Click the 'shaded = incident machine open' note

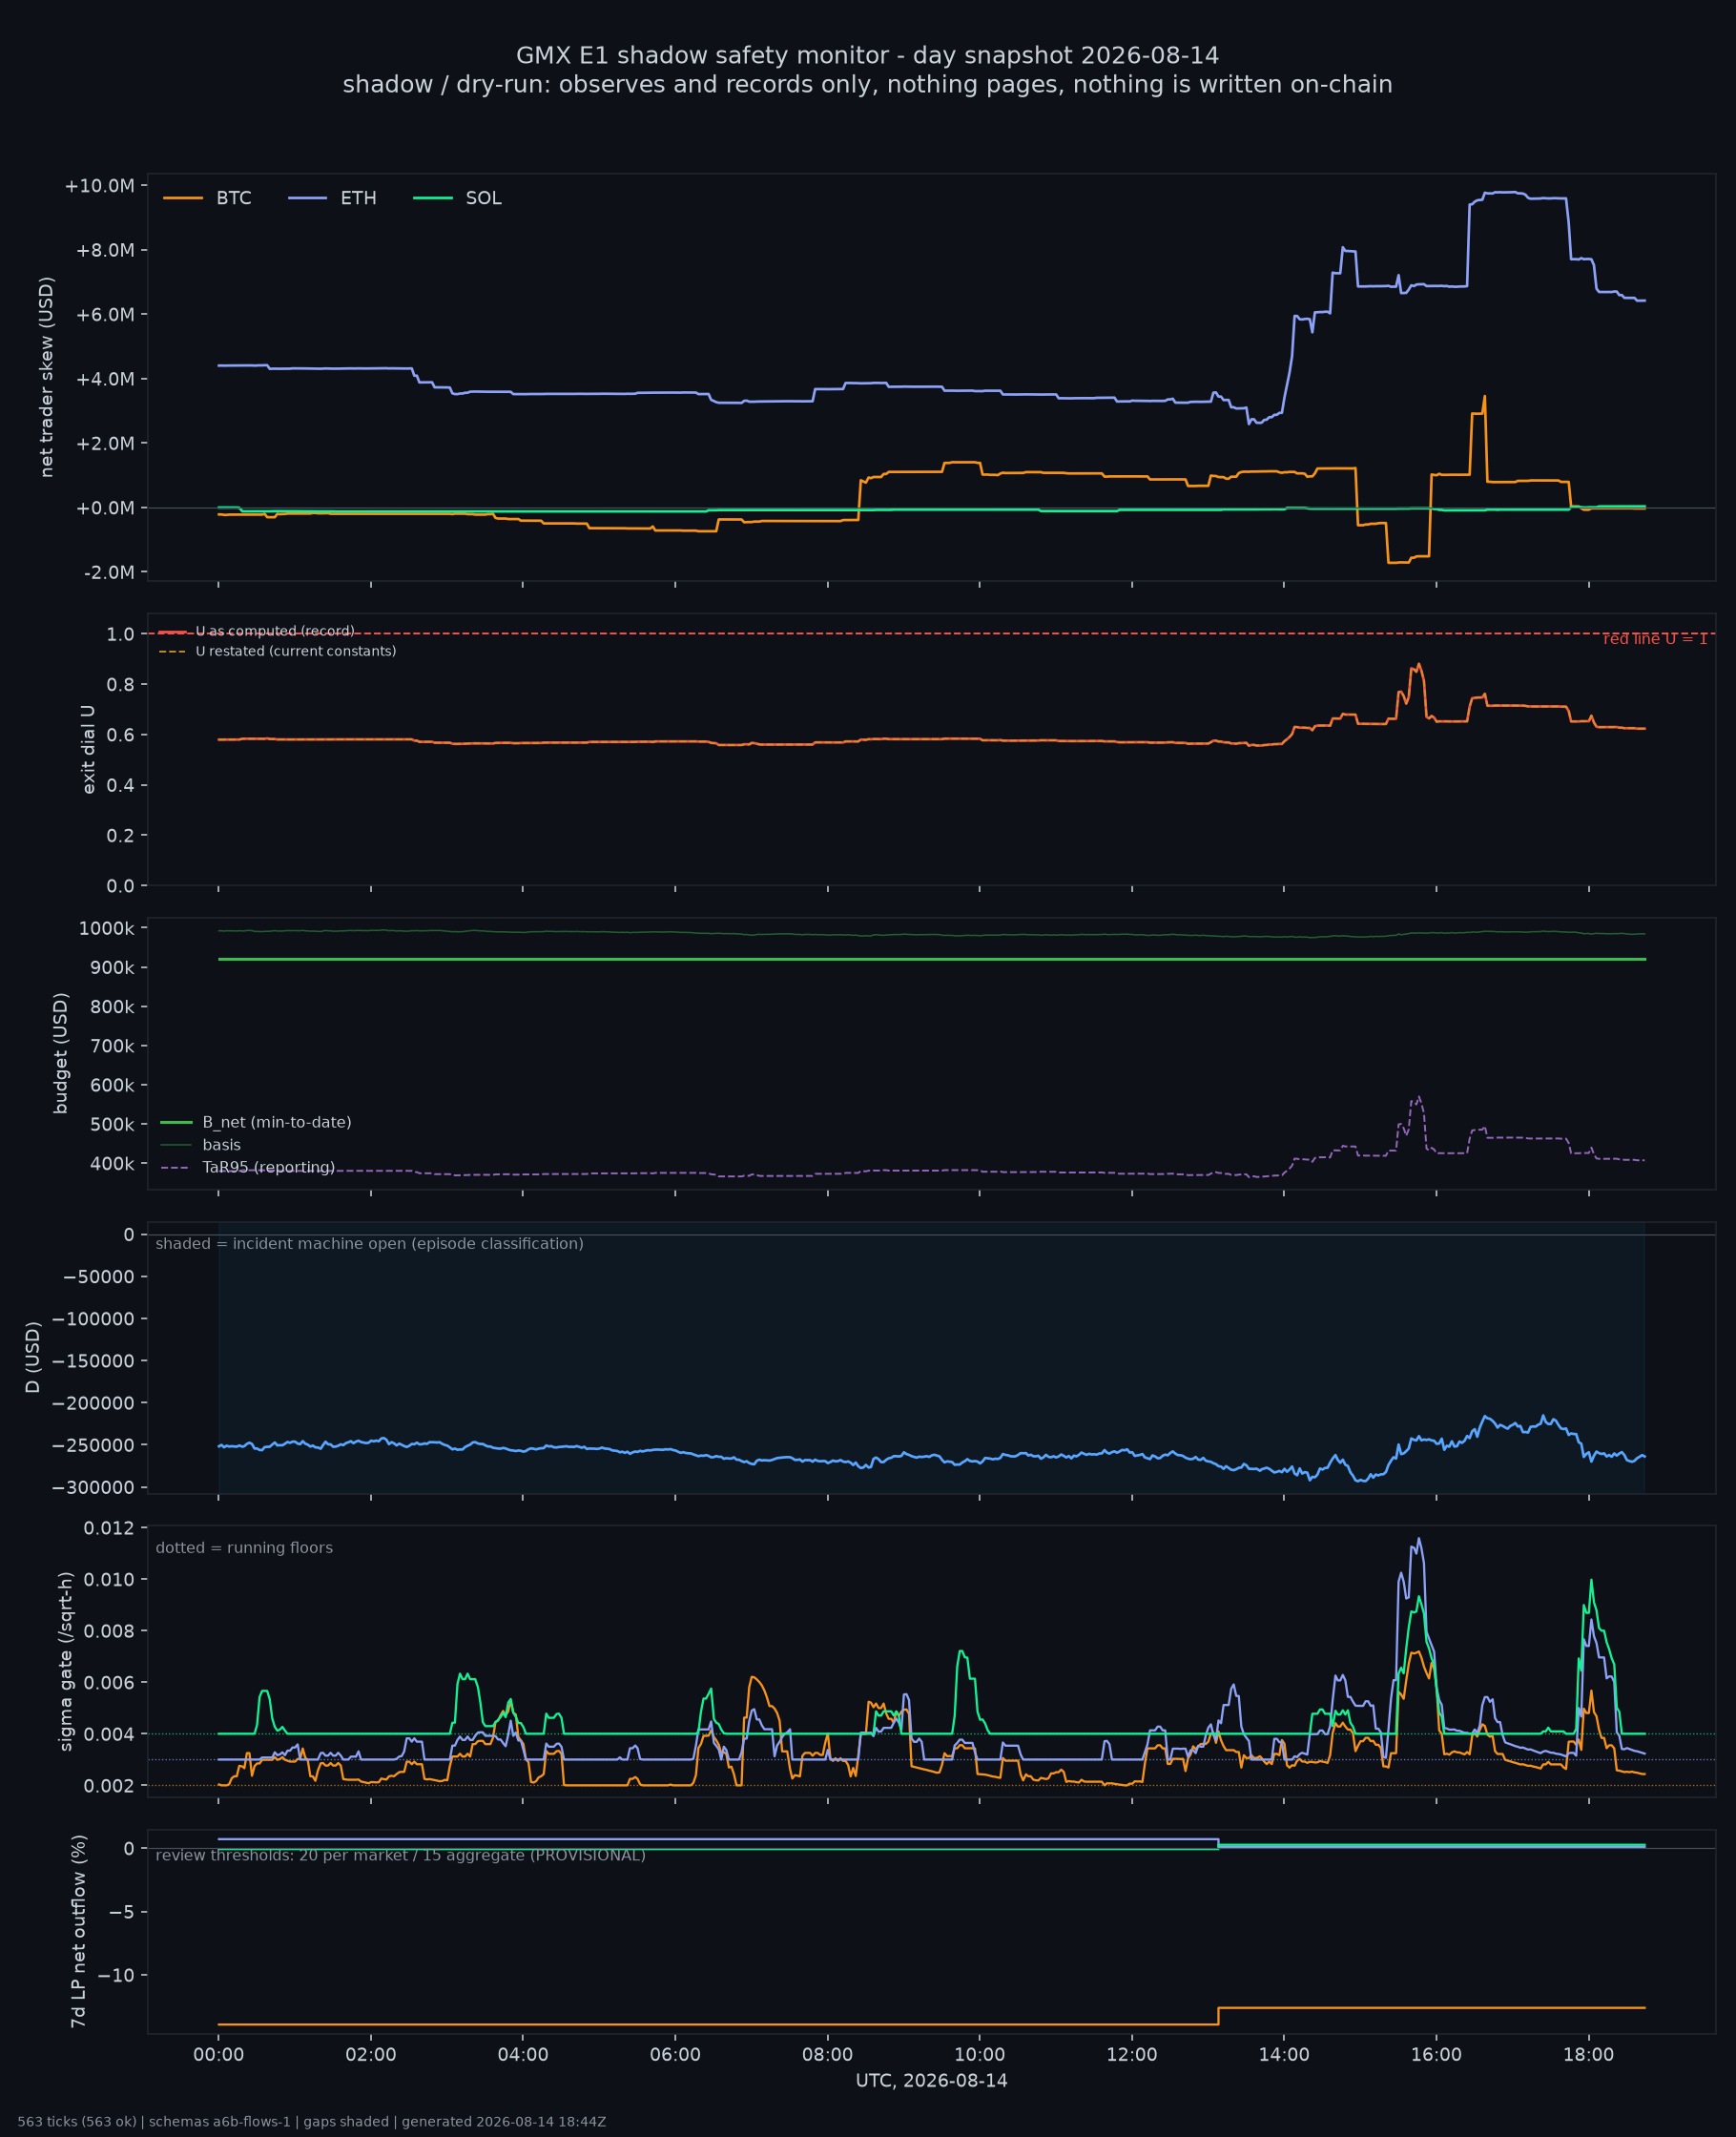pyautogui.click(x=370, y=1244)
